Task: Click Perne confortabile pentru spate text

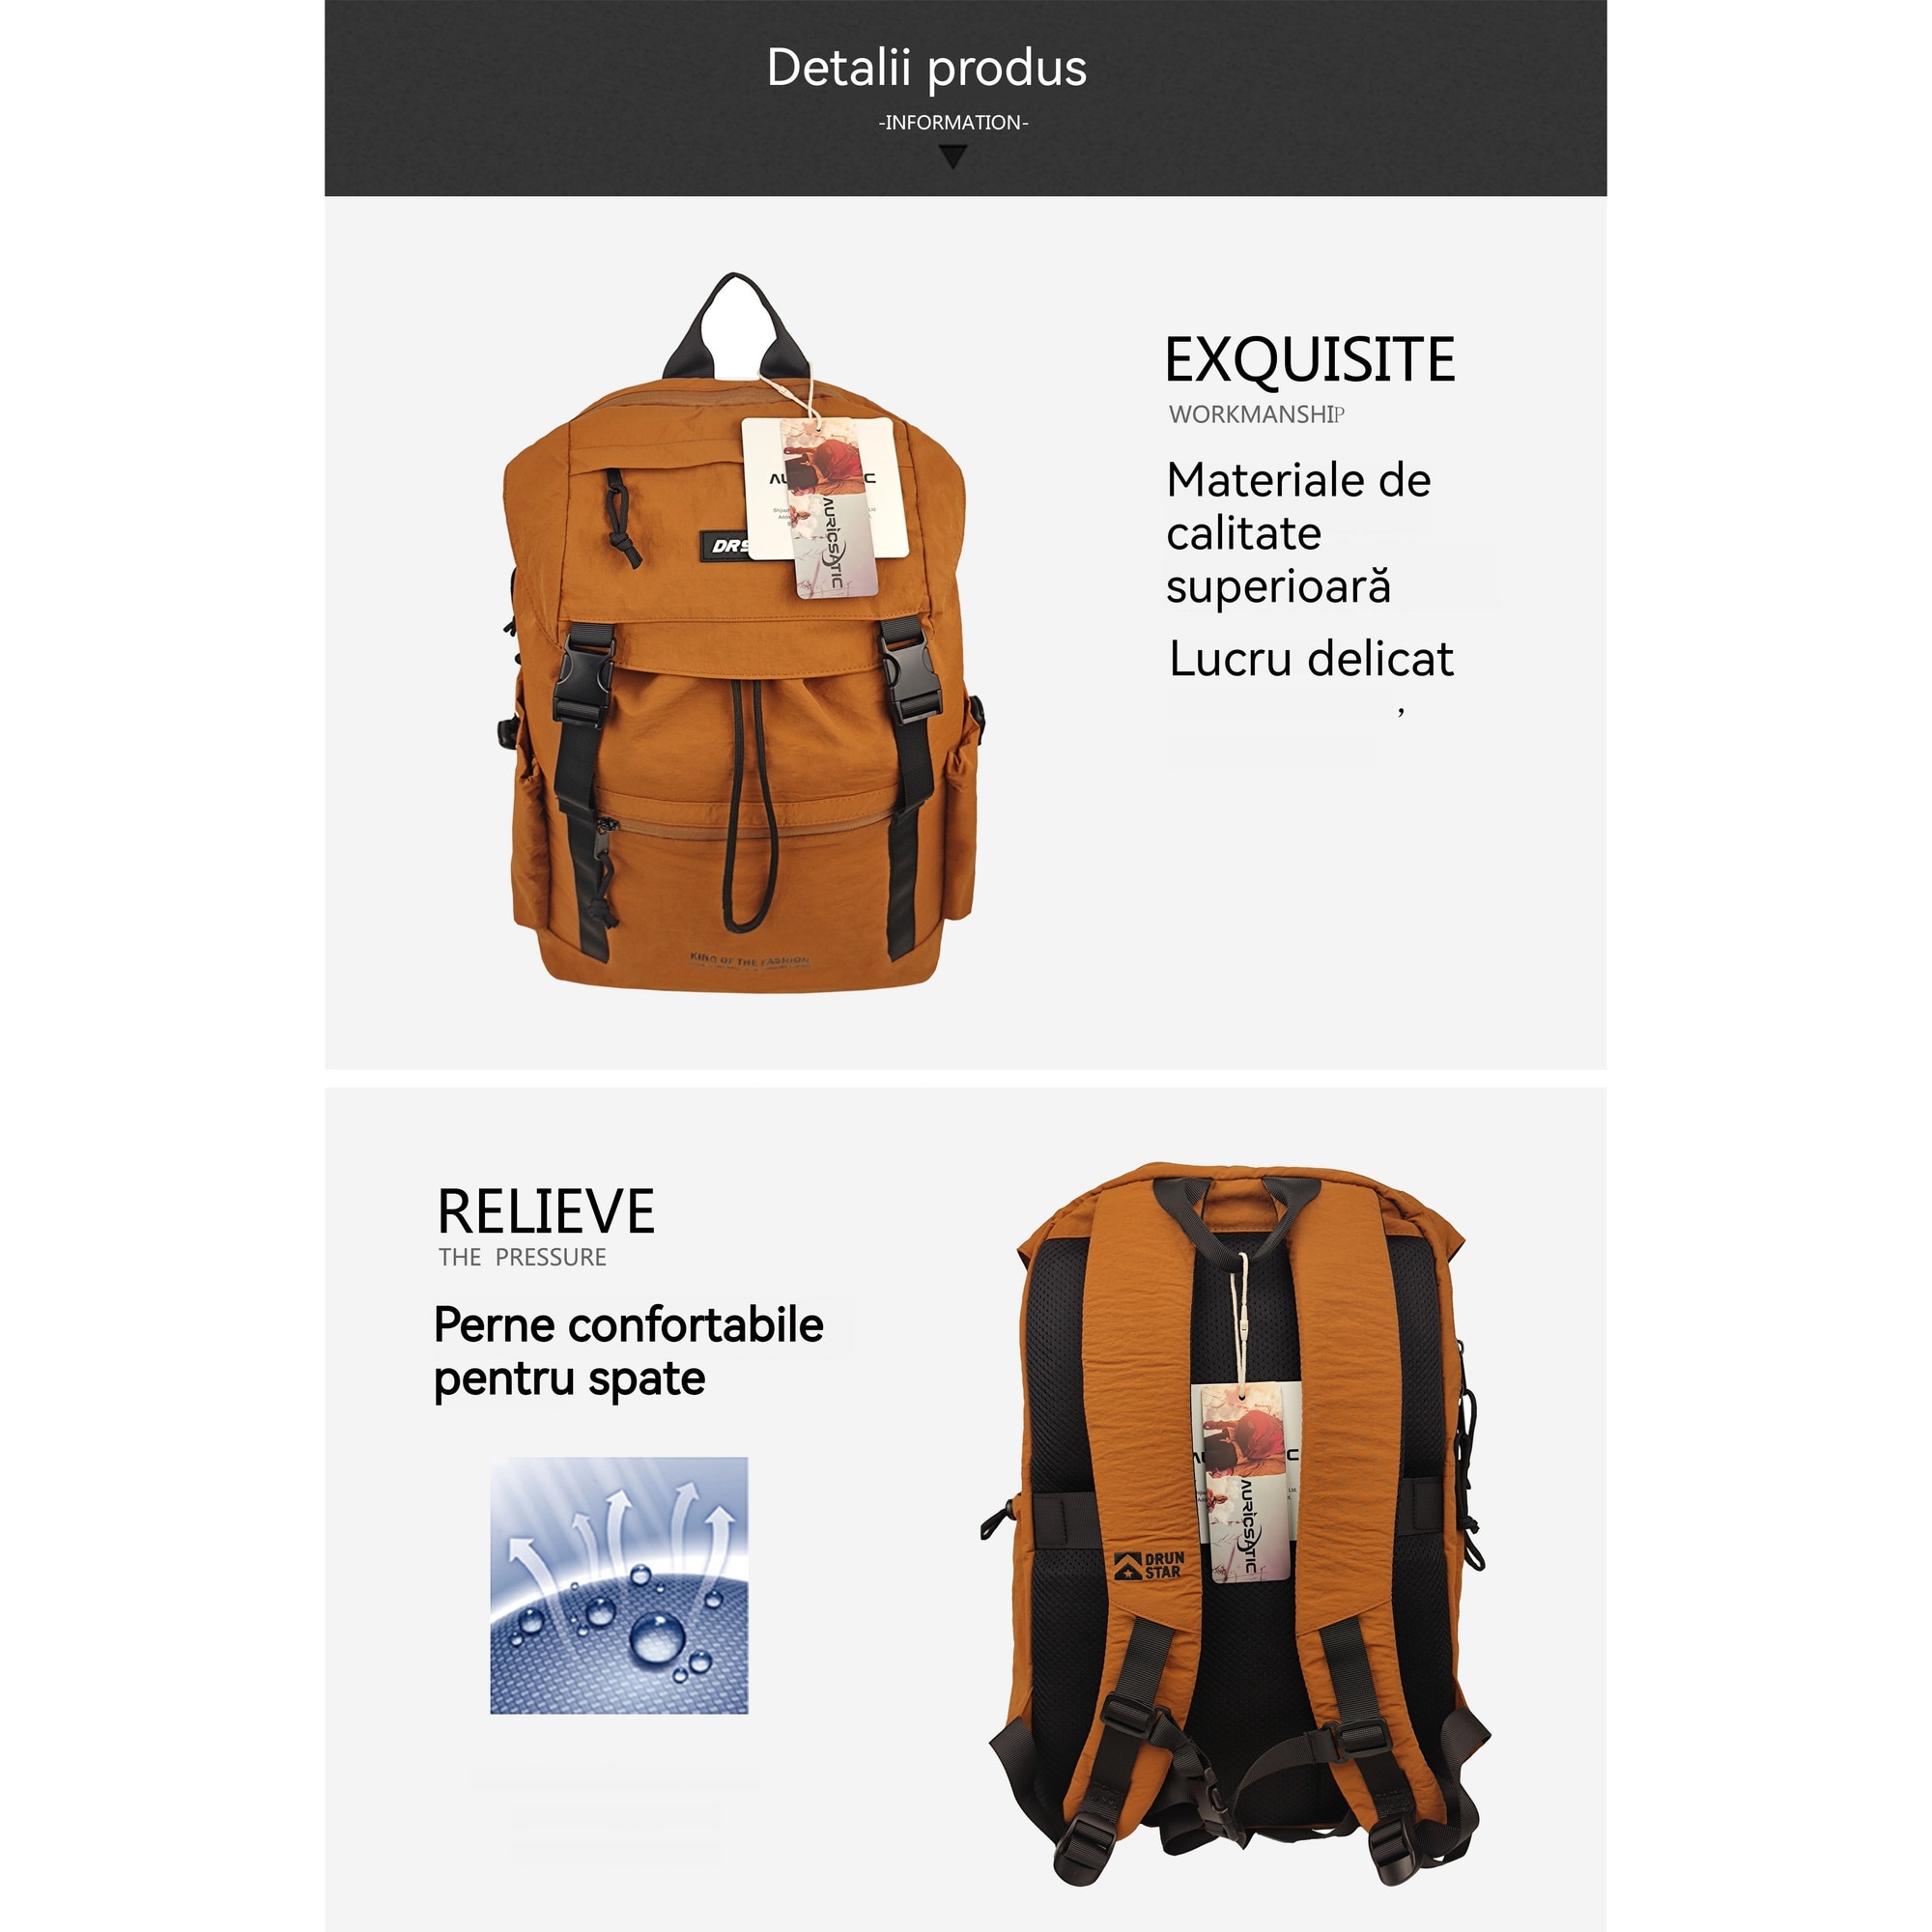Action: click(629, 1352)
